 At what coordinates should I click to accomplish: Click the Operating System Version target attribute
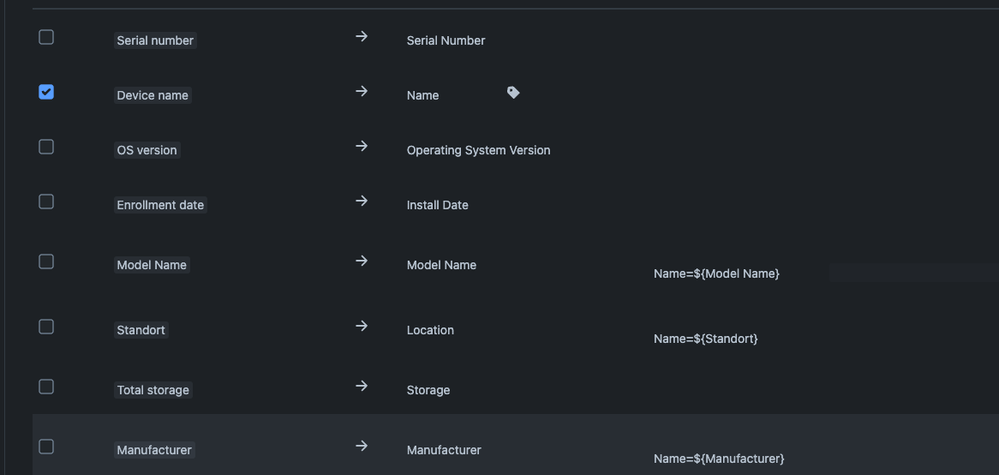(478, 150)
